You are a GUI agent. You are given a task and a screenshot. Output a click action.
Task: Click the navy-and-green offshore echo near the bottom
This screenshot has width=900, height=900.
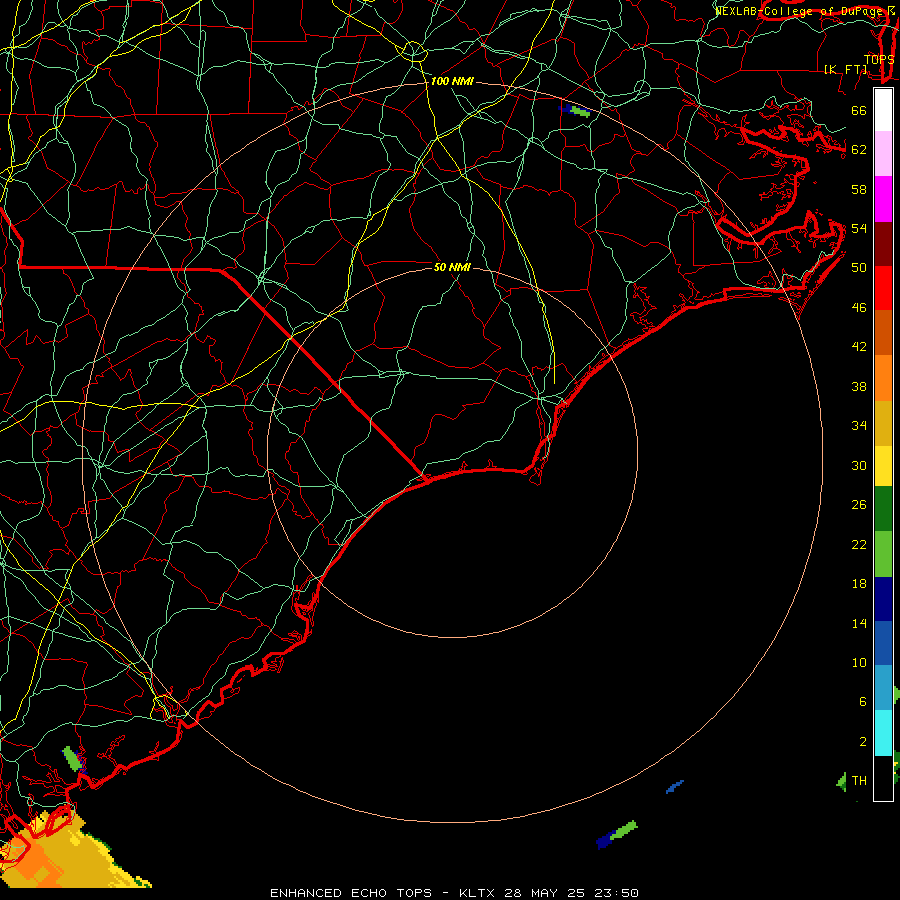(618, 834)
